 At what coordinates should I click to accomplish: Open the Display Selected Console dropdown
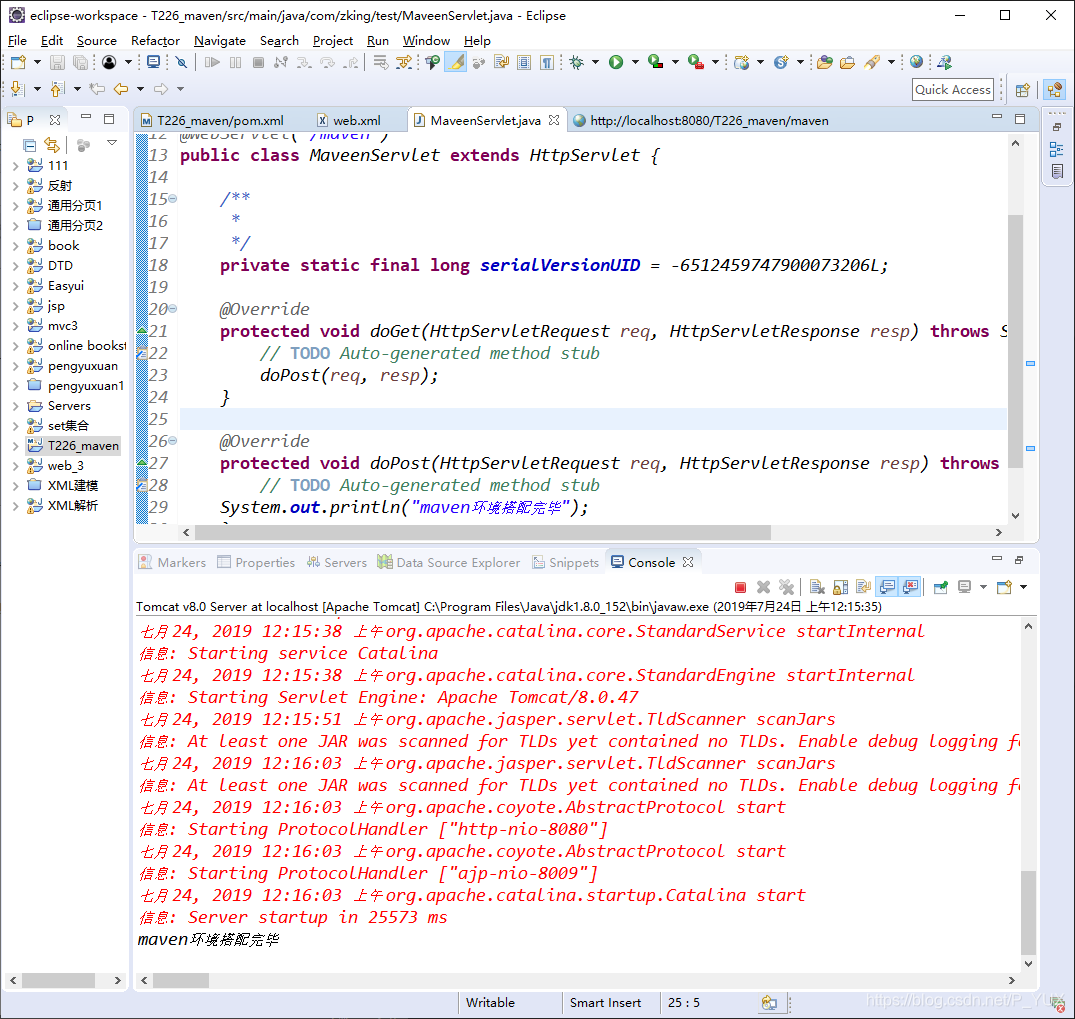(x=983, y=587)
